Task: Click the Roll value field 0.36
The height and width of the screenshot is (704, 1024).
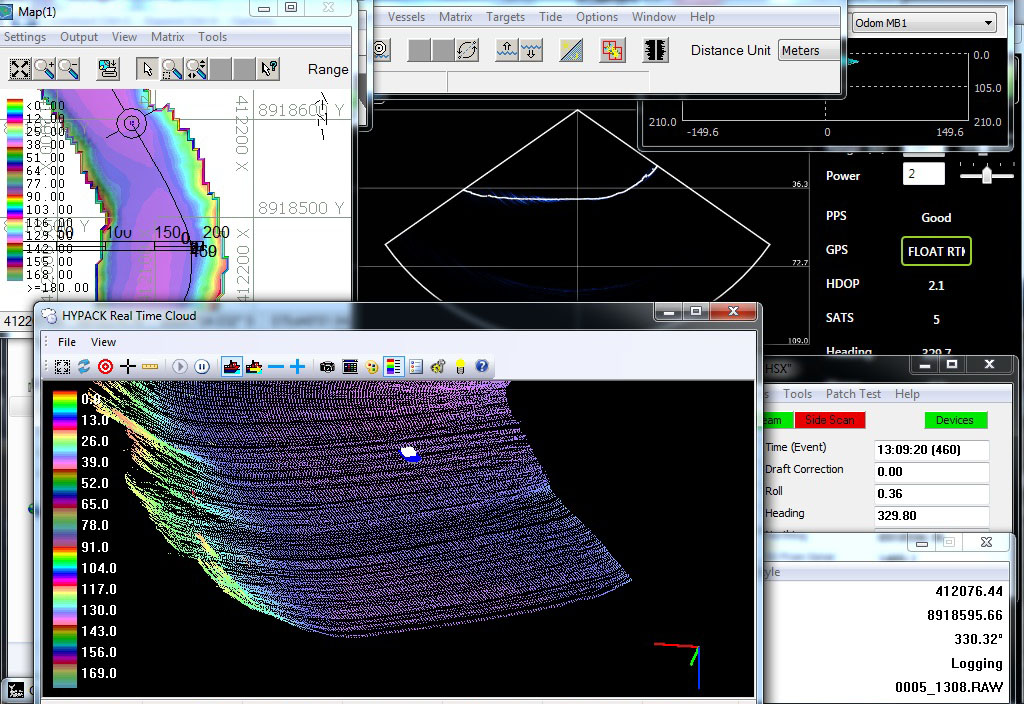Action: 932,494
